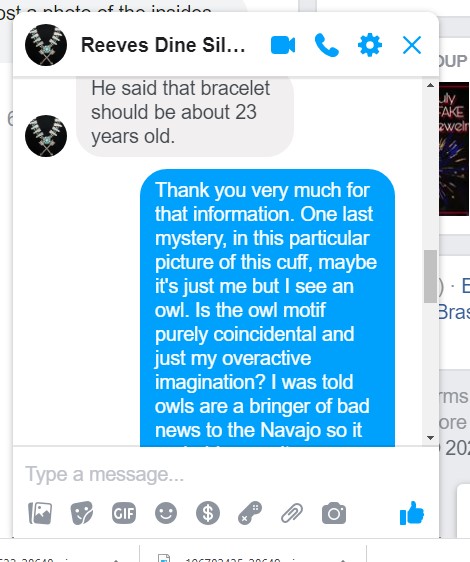Click the chat scrollbar down arrow

tap(431, 438)
